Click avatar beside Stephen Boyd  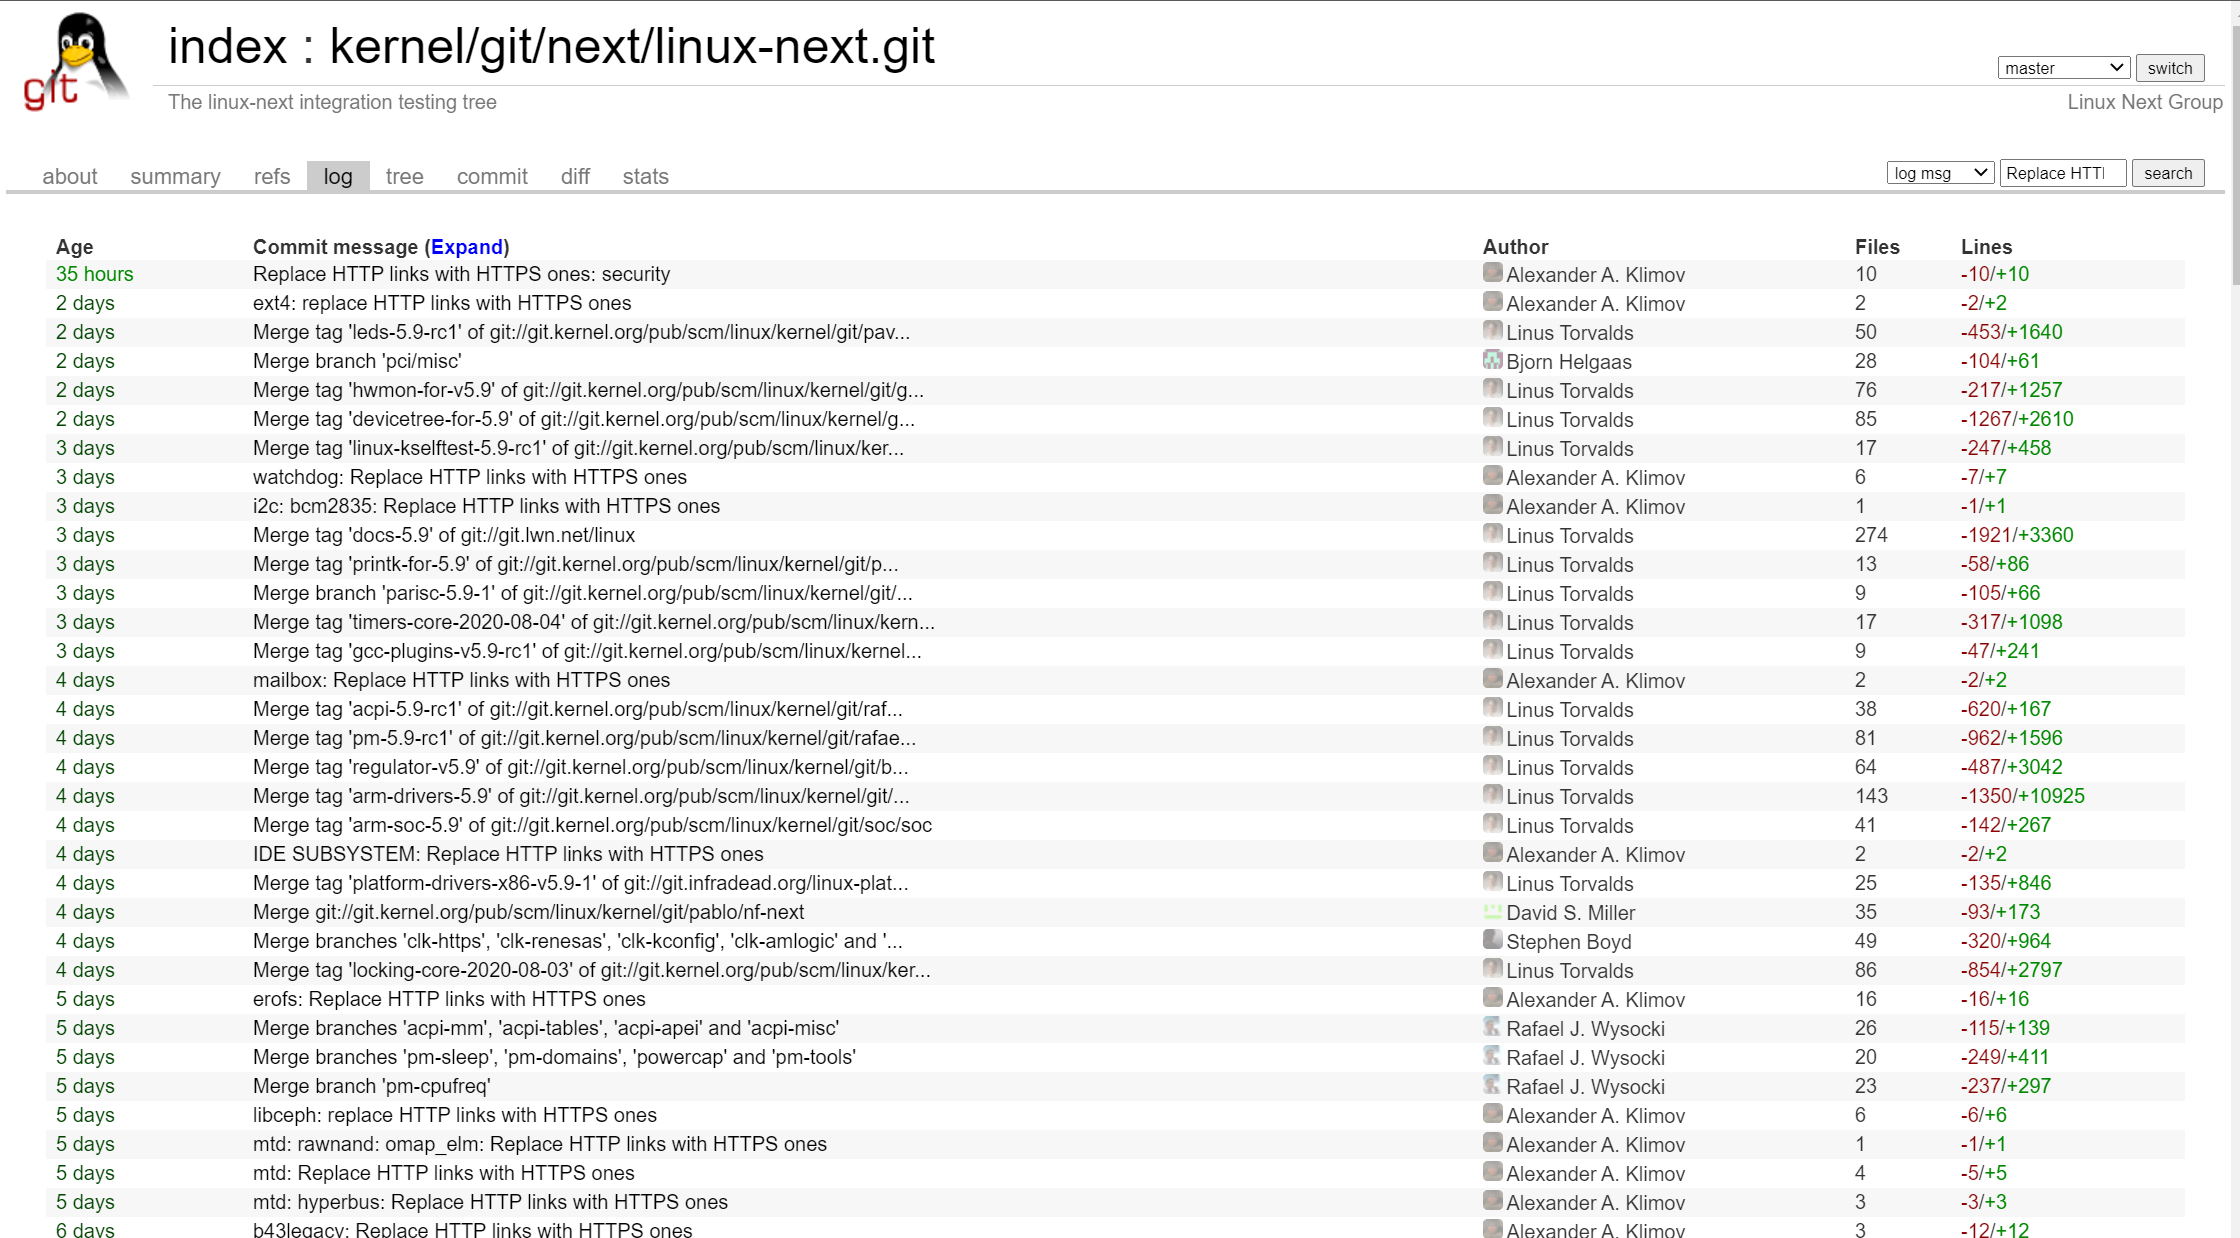coord(1492,939)
